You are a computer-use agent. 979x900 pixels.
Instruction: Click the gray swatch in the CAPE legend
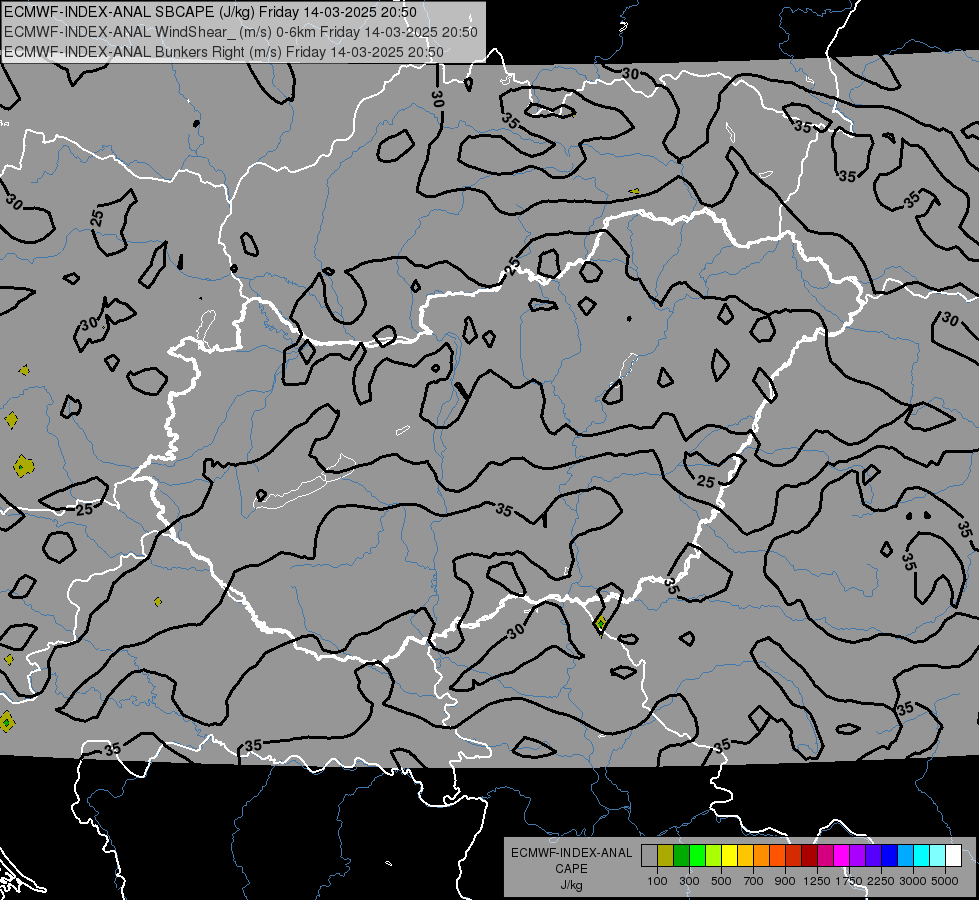(649, 855)
